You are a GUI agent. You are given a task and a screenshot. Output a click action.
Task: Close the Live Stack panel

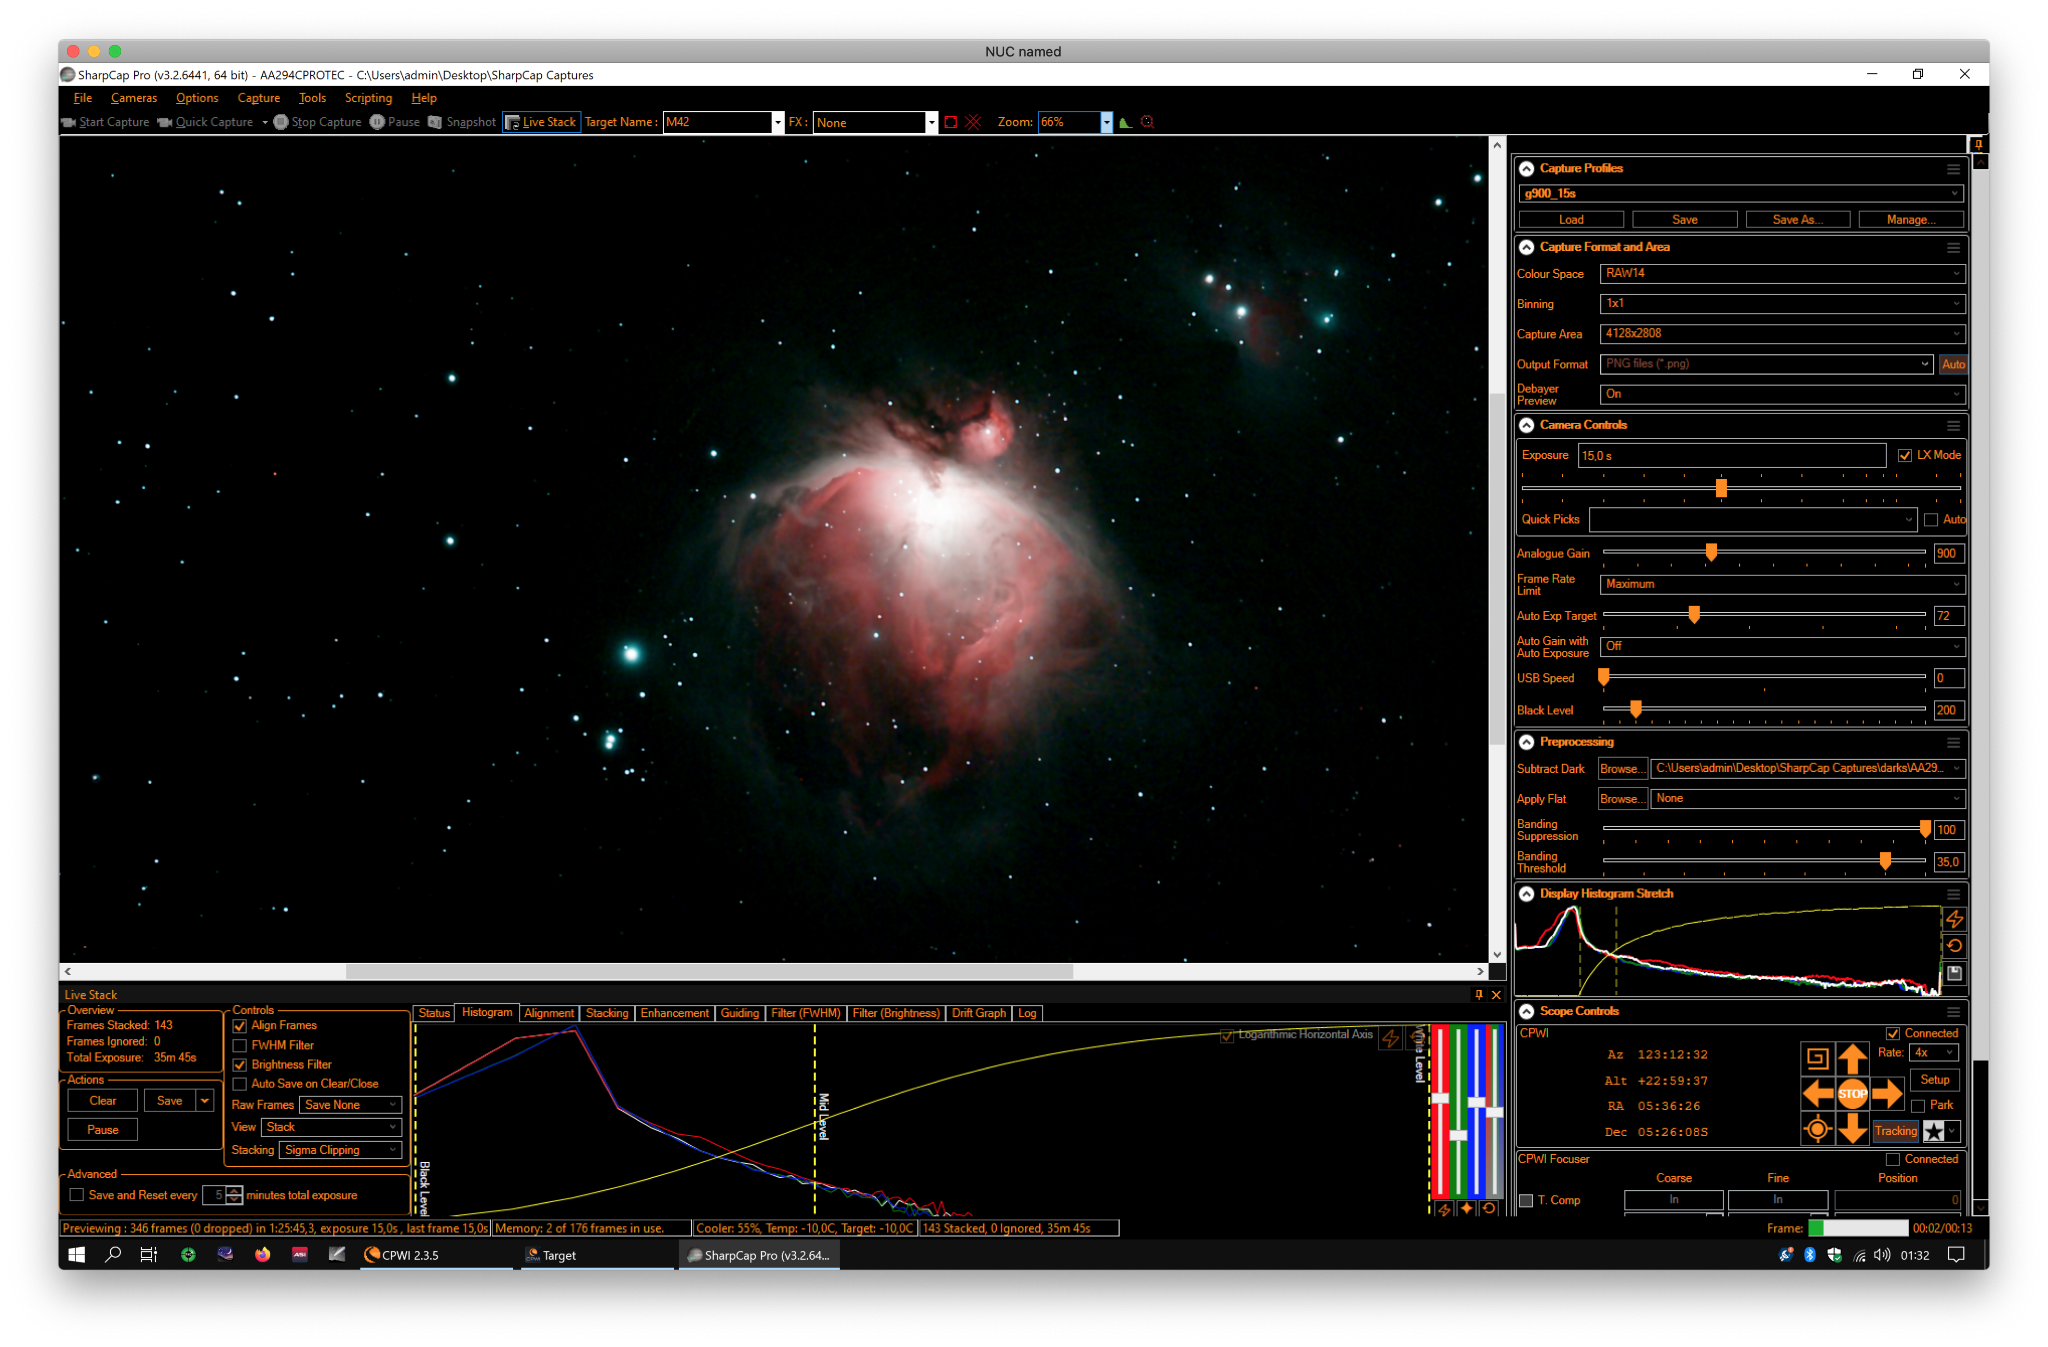[x=1496, y=995]
